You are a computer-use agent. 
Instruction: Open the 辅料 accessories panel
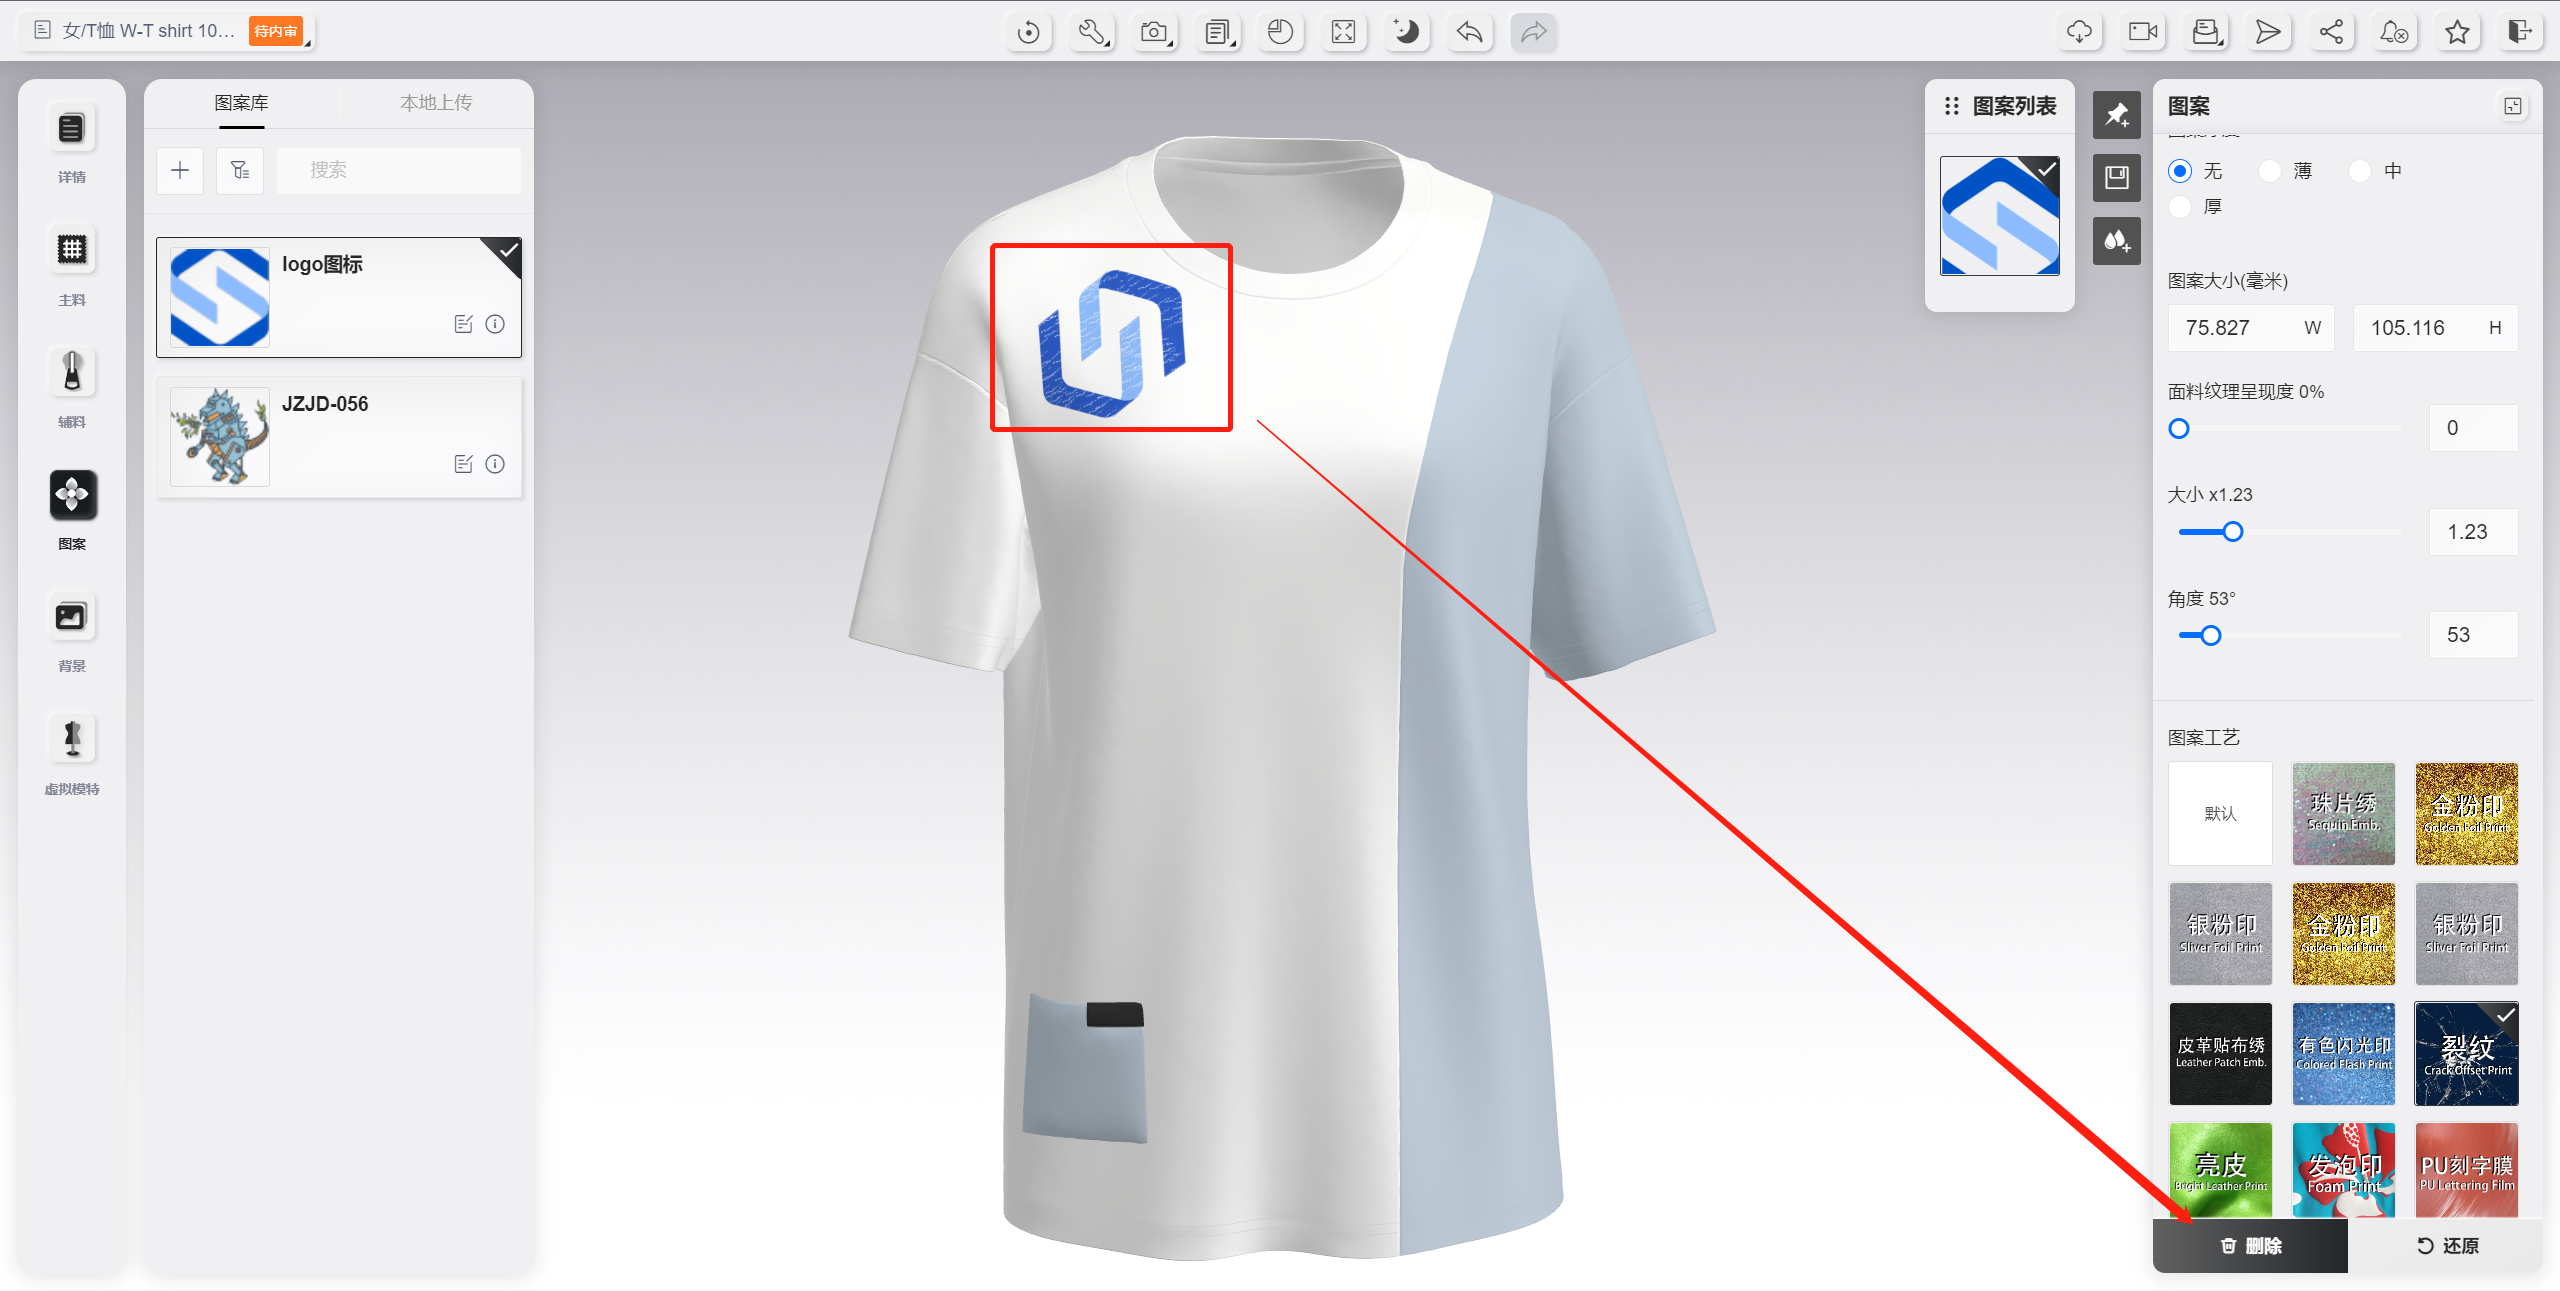(71, 373)
